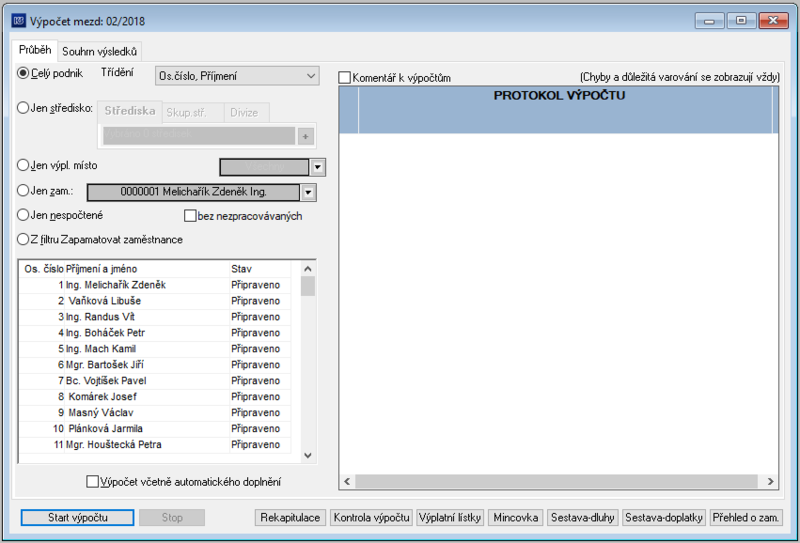Check Výpočet včetně automatického doplnění
Viewport: 800px width, 543px height.
[92, 482]
